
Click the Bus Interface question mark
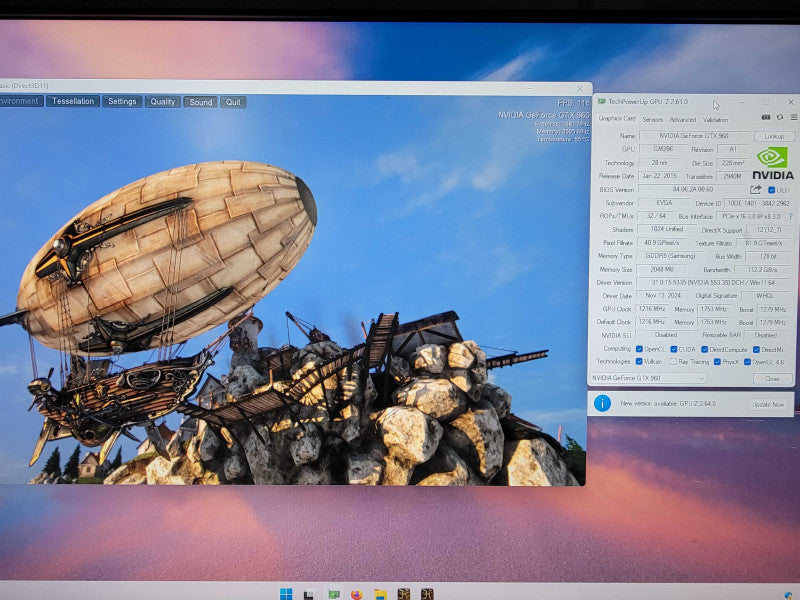(790, 217)
